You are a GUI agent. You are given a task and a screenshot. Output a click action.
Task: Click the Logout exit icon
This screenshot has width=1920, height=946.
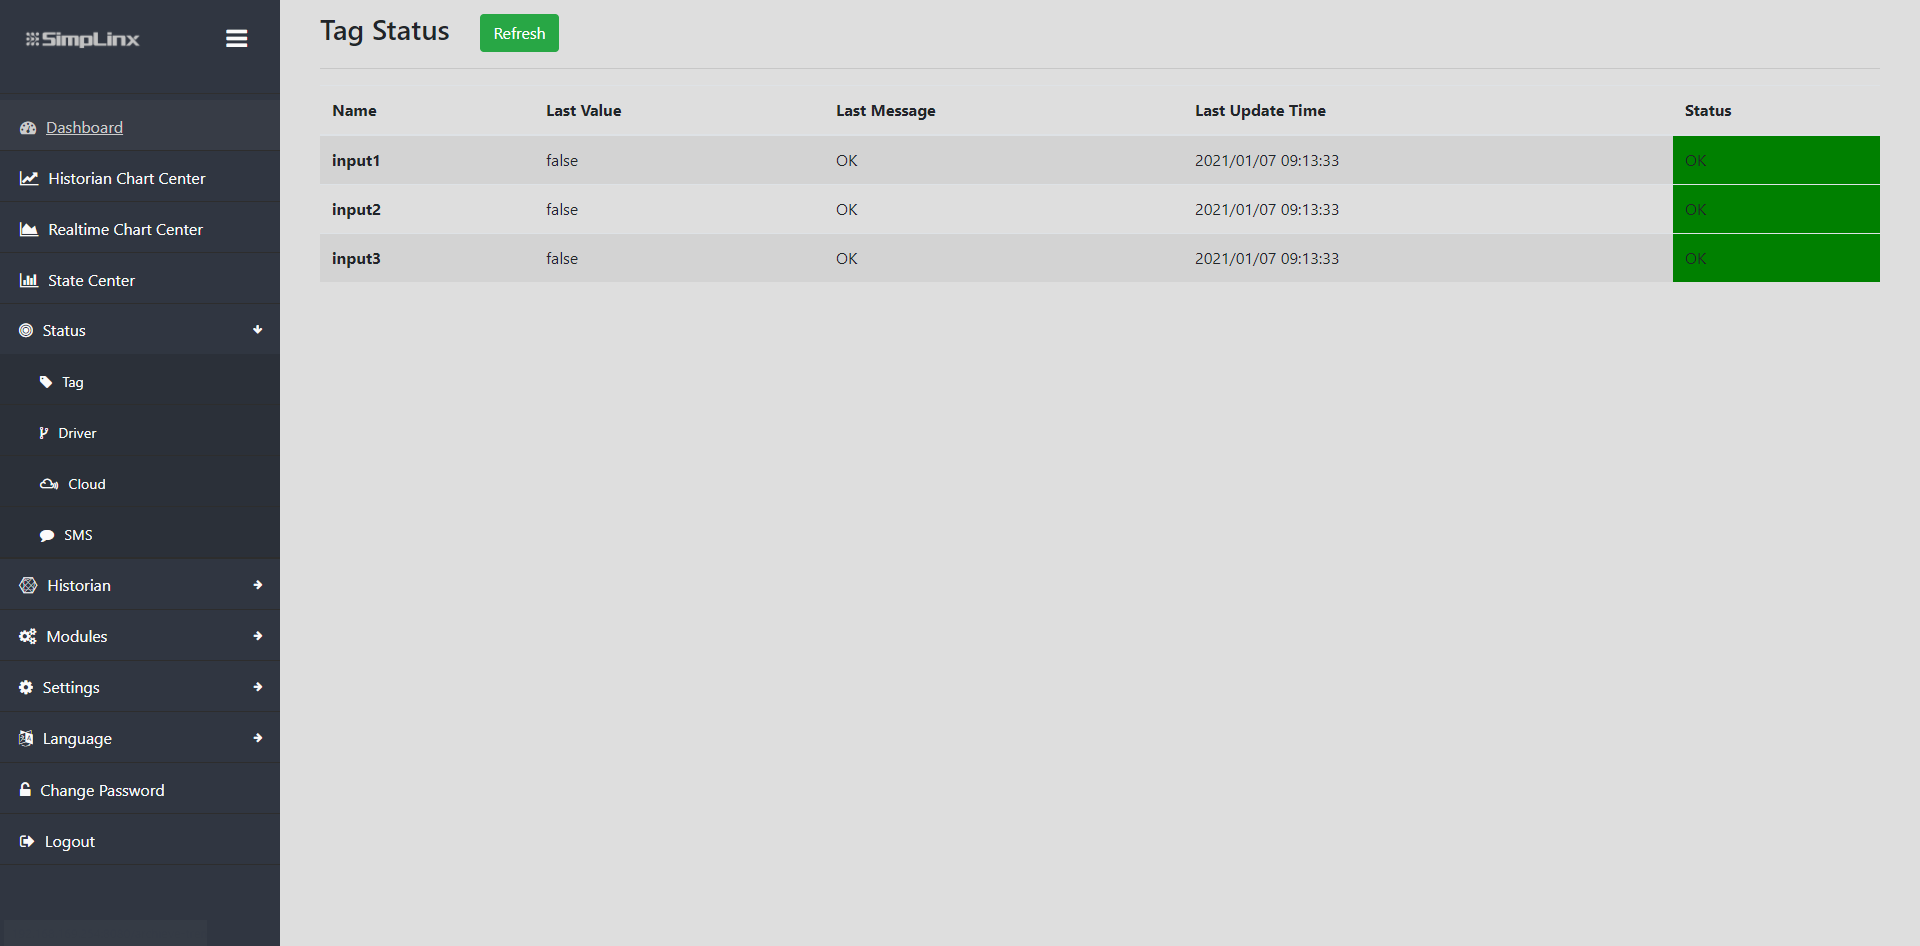(27, 841)
